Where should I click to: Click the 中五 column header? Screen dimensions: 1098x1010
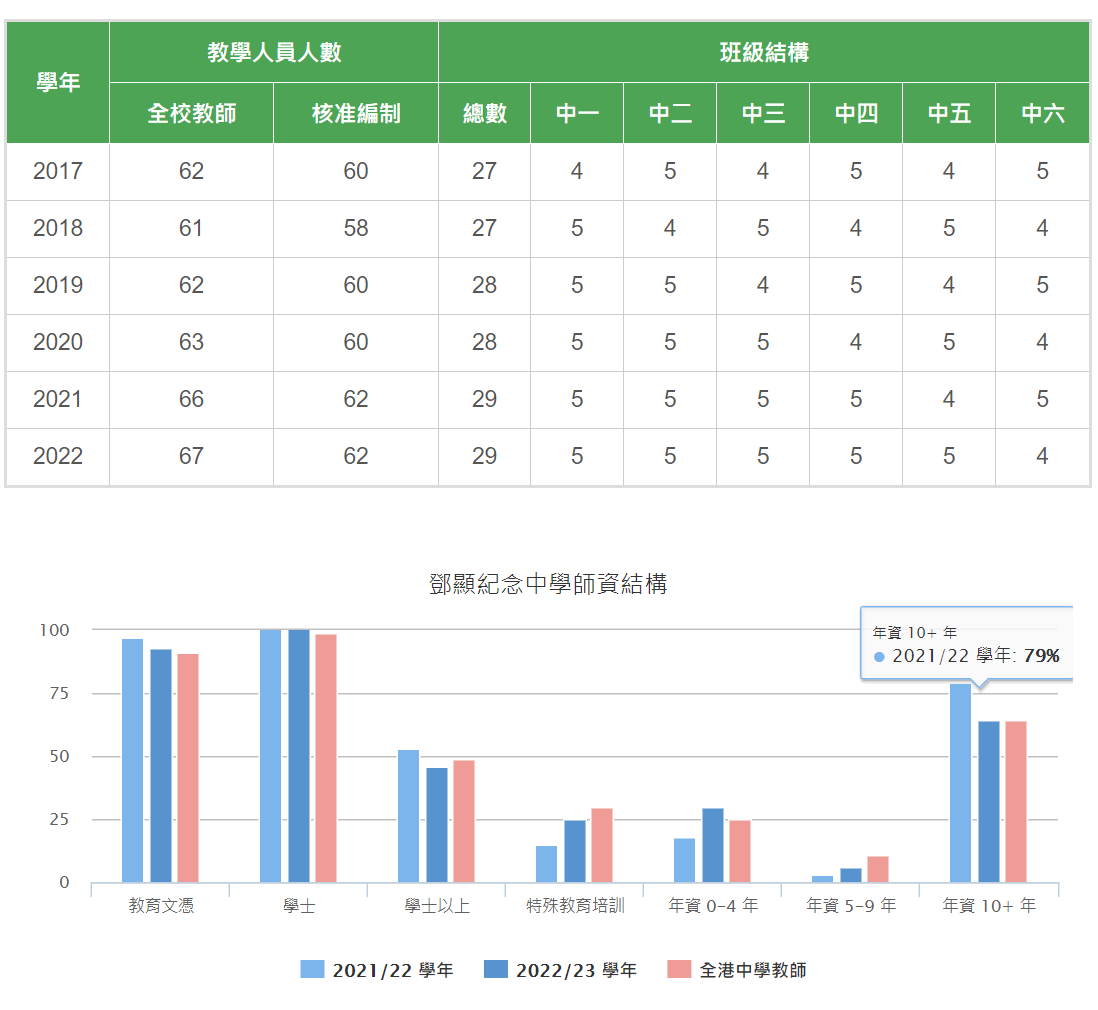(949, 113)
